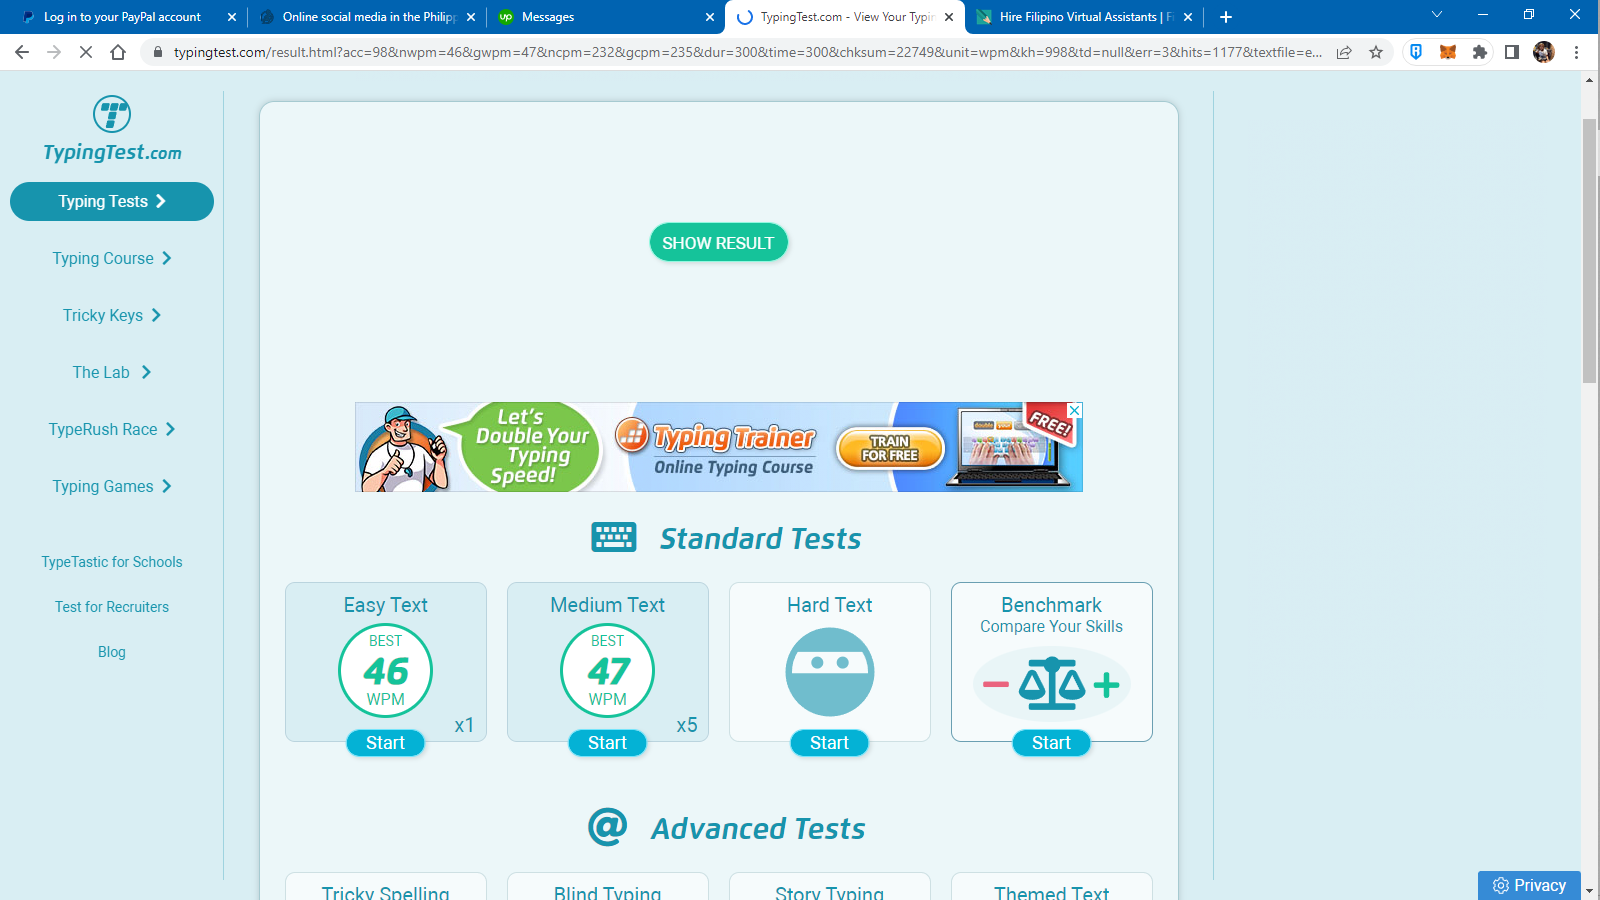The image size is (1600, 900).
Task: Click the browser back arrow
Action: [22, 52]
